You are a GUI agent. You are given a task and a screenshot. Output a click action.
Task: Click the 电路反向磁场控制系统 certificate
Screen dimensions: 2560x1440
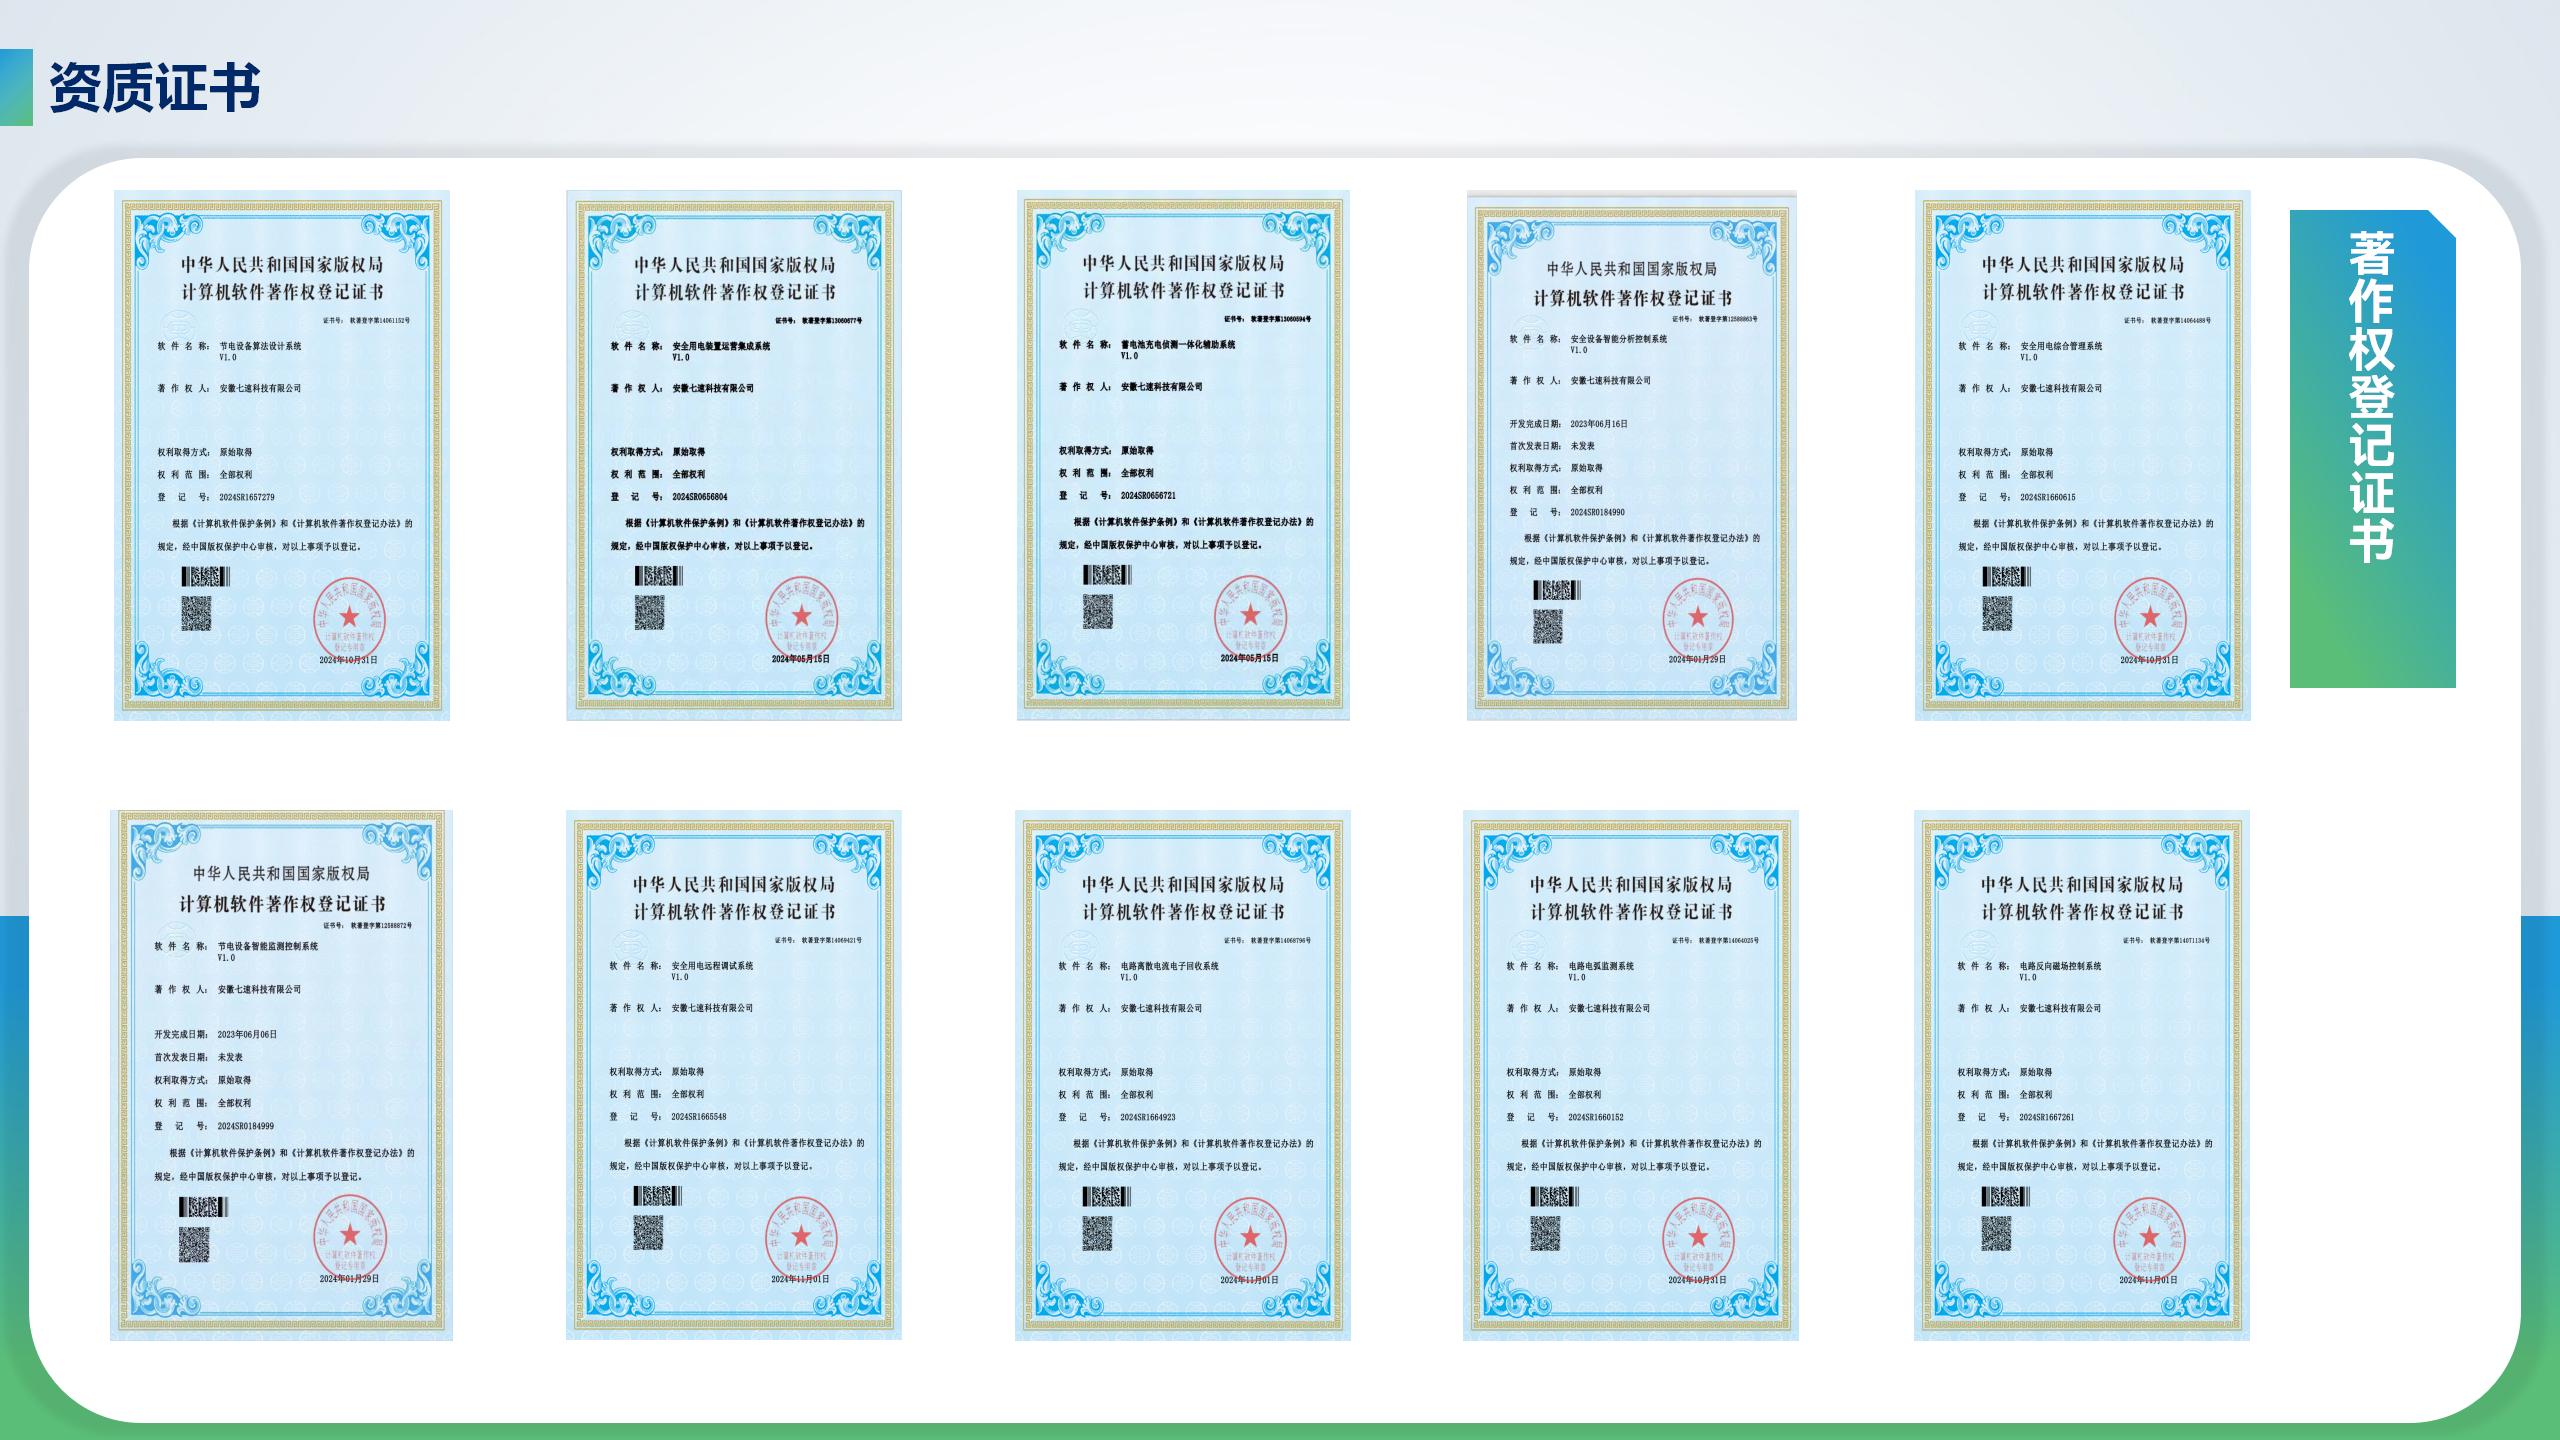pyautogui.click(x=2081, y=1075)
